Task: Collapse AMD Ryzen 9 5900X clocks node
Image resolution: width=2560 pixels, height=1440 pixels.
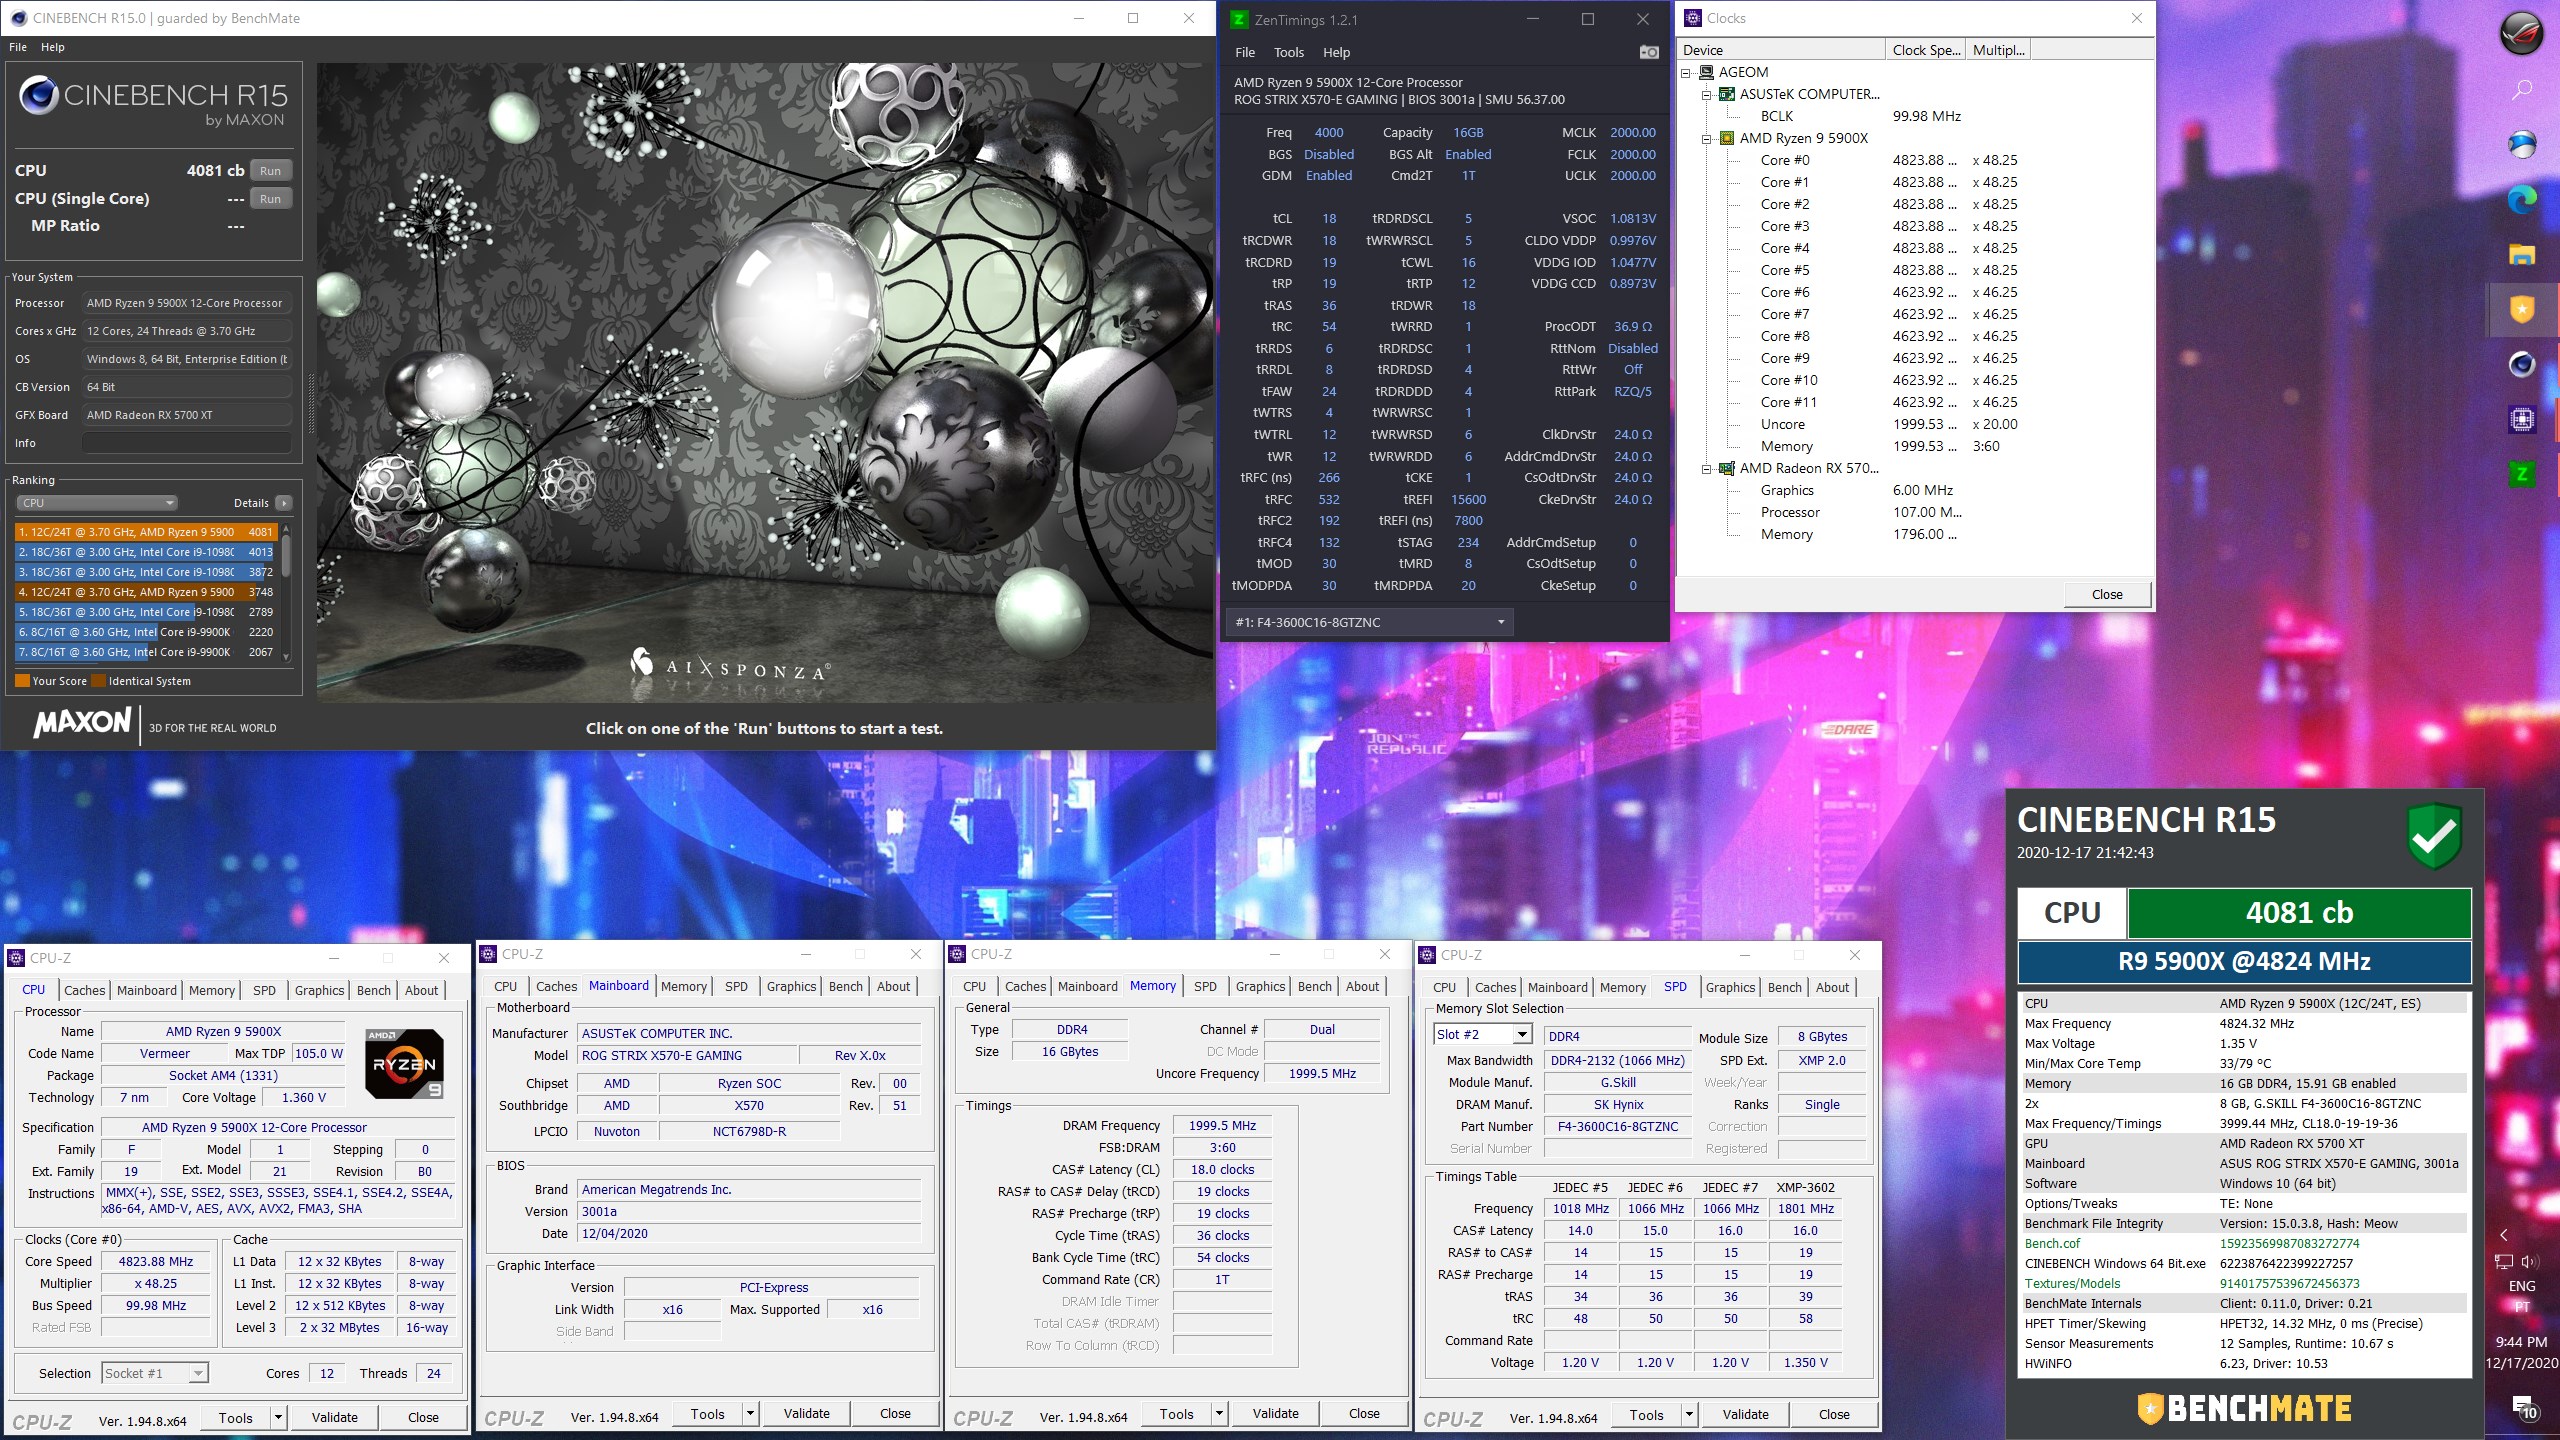Action: [1707, 138]
